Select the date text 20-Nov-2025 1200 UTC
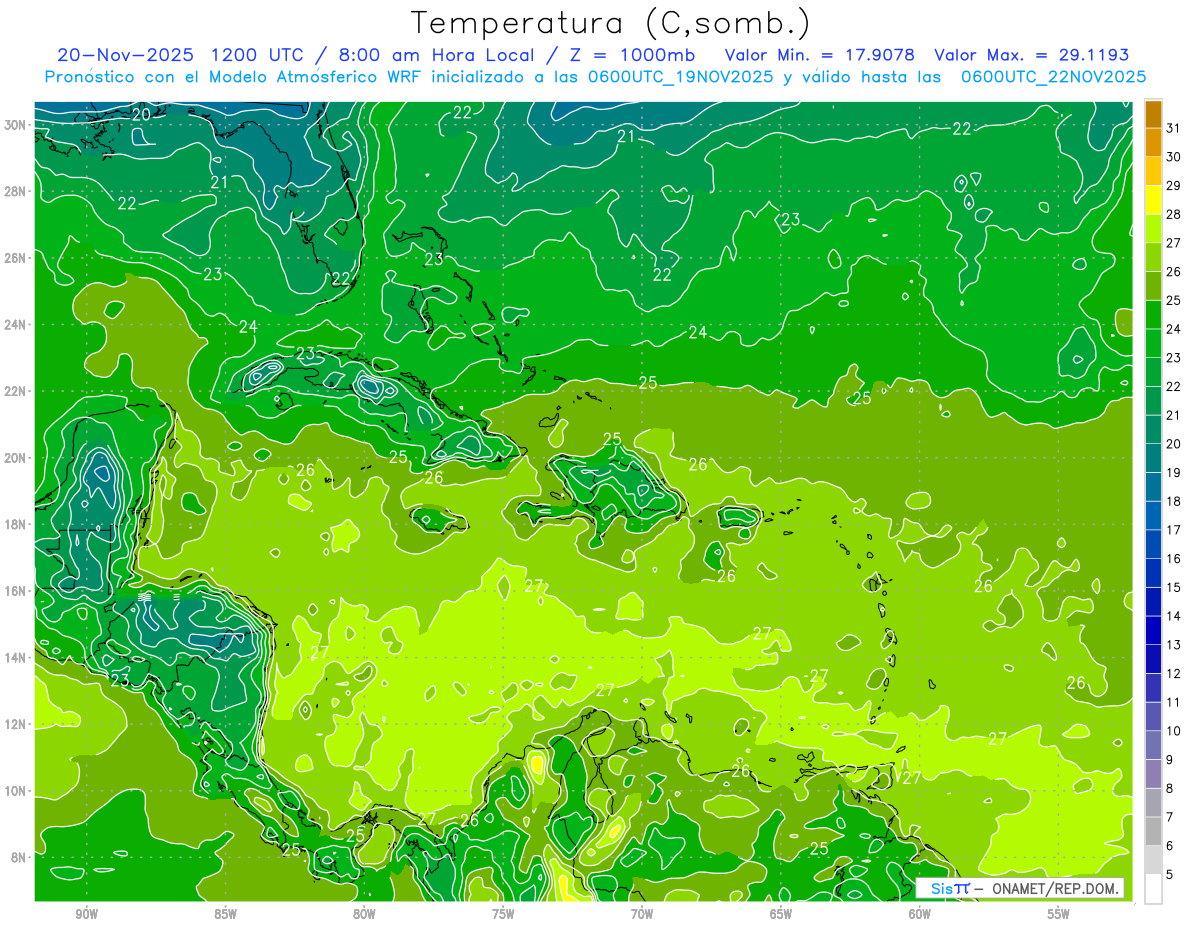The height and width of the screenshot is (927, 1200). point(185,55)
